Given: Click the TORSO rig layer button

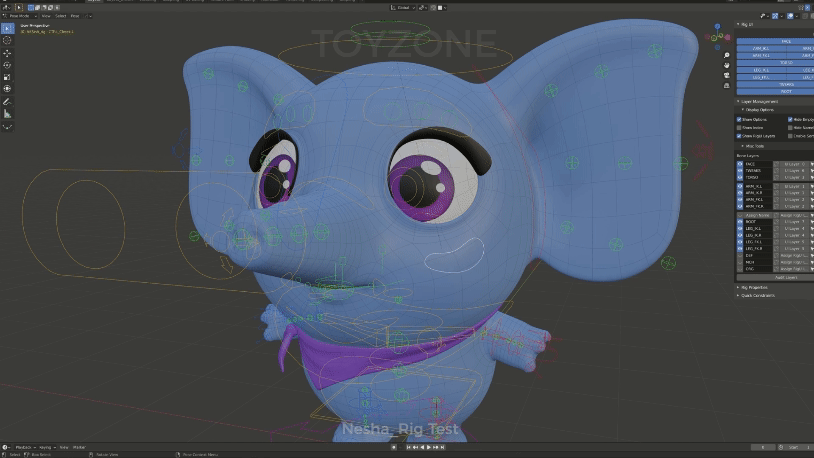Looking at the screenshot, I should click(775, 62).
